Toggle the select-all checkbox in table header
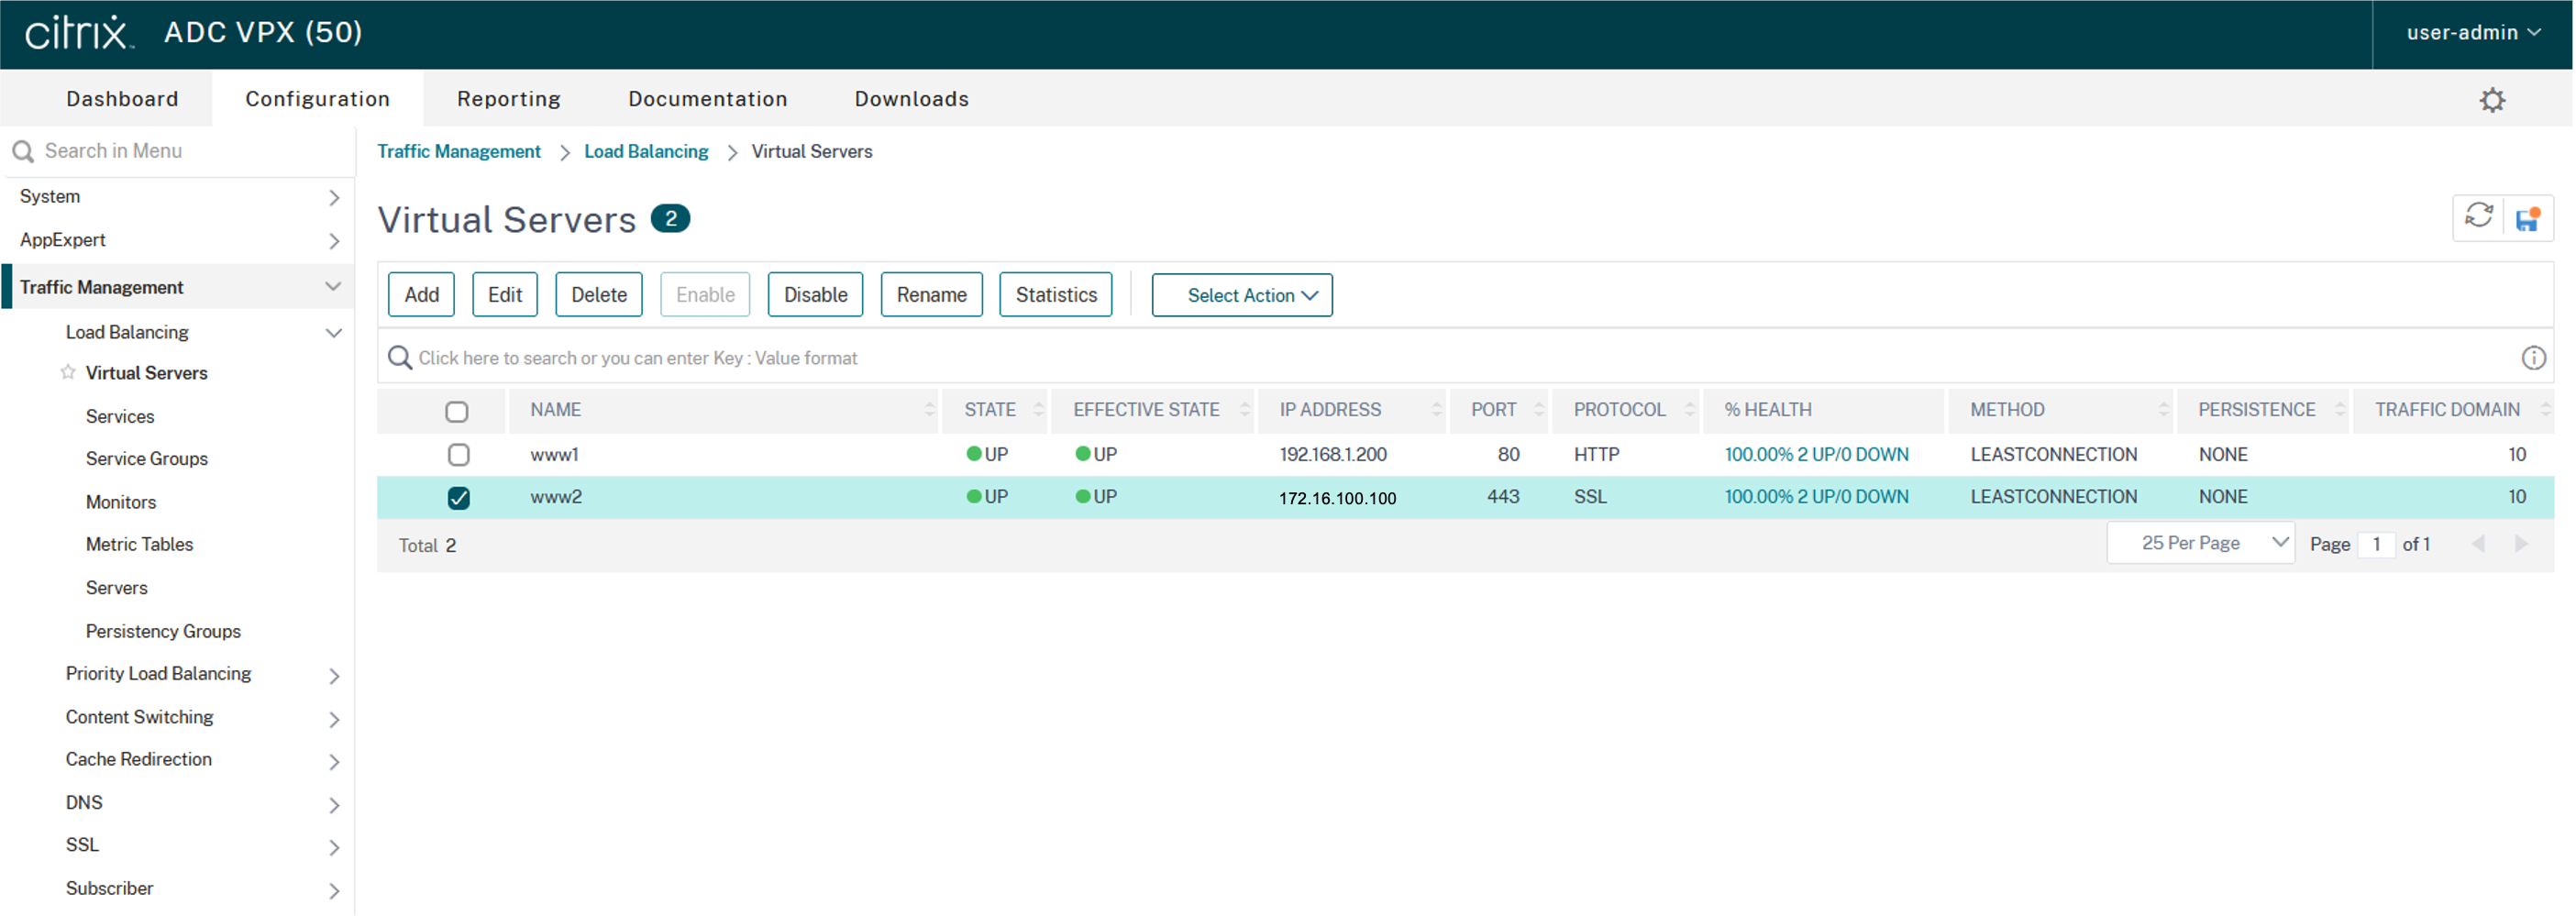The height and width of the screenshot is (916, 2576). coord(457,411)
